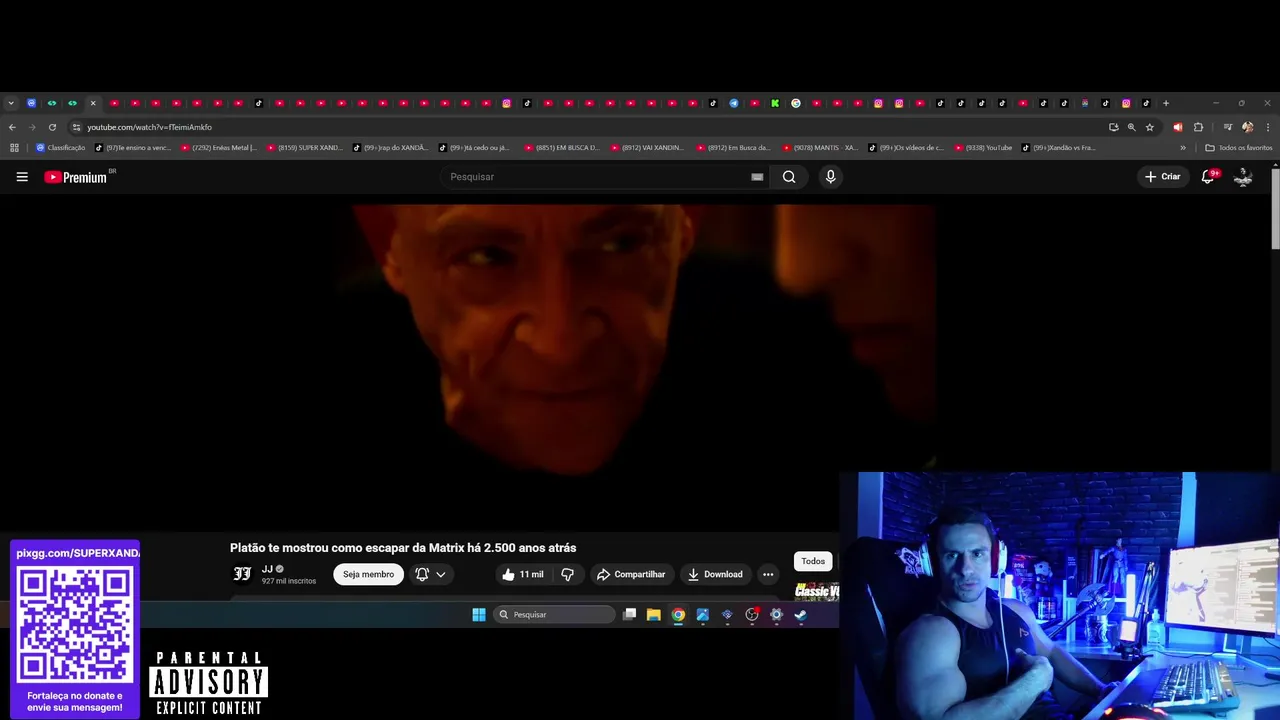The width and height of the screenshot is (1280, 720).
Task: Open the red speaker extension icon
Action: [1177, 127]
